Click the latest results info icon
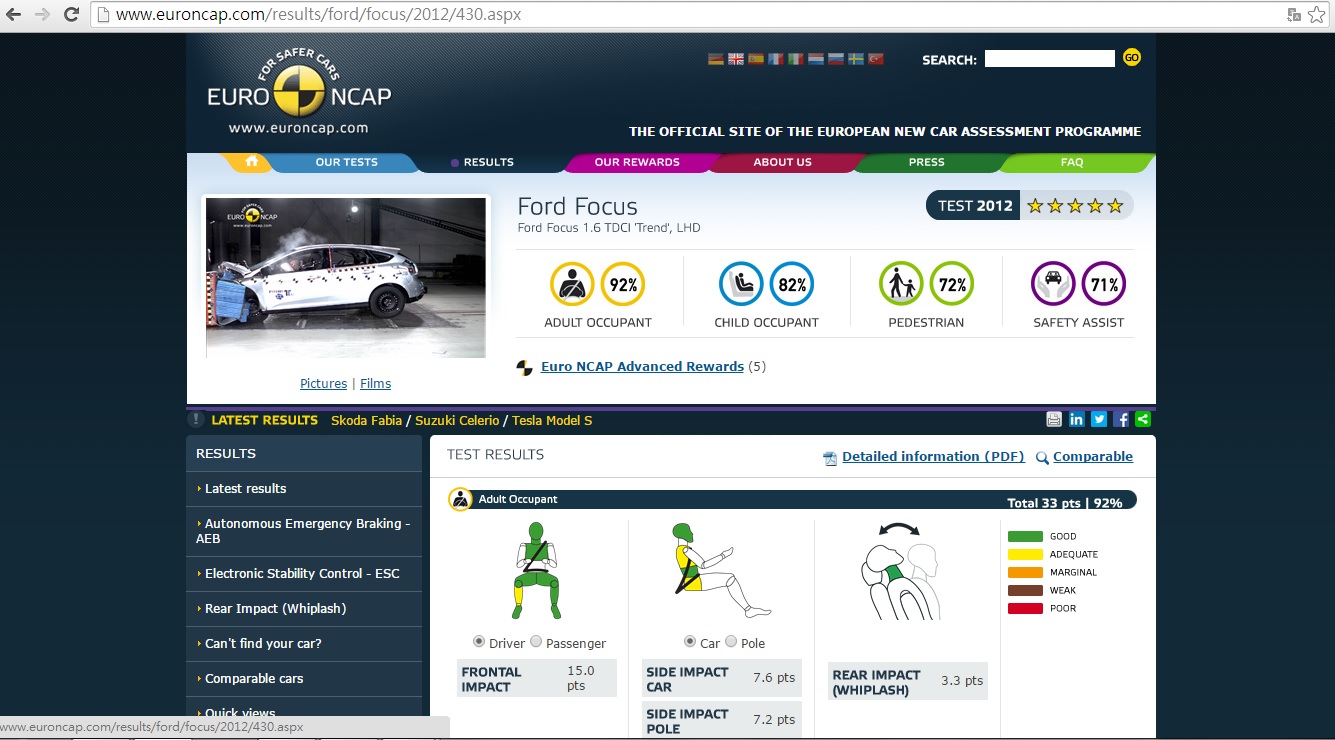1335x740 pixels. tap(196, 420)
